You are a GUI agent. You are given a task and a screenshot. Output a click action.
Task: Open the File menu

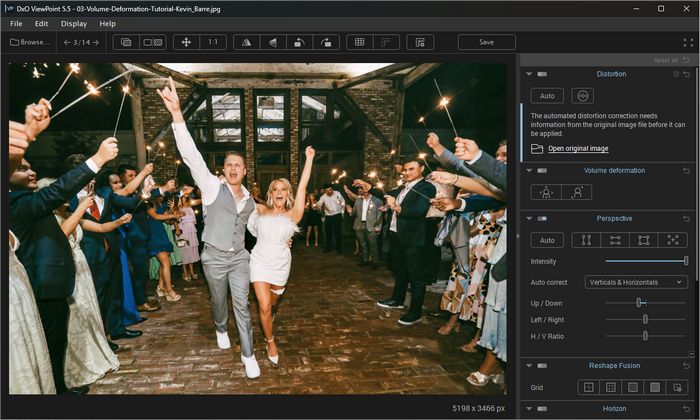[16, 23]
